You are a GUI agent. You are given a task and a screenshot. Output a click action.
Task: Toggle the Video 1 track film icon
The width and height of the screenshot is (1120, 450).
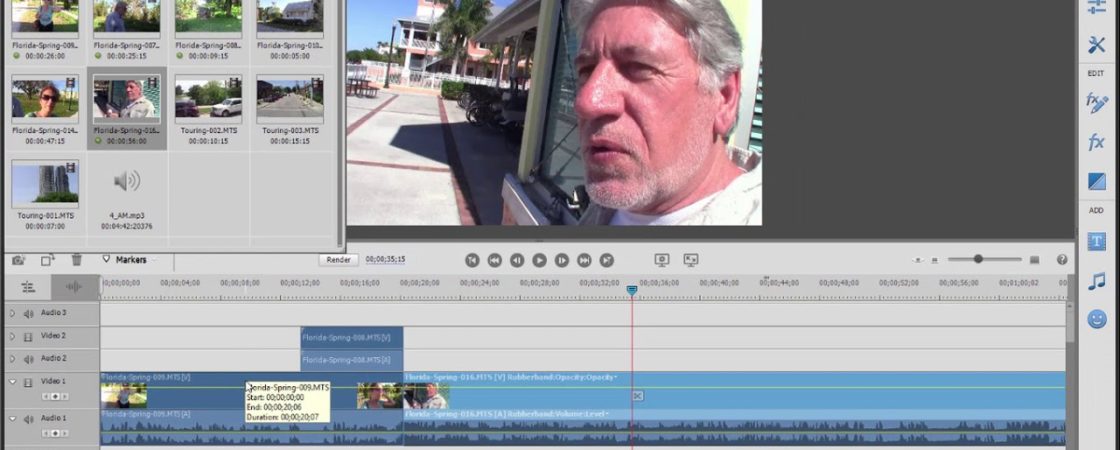tap(29, 382)
